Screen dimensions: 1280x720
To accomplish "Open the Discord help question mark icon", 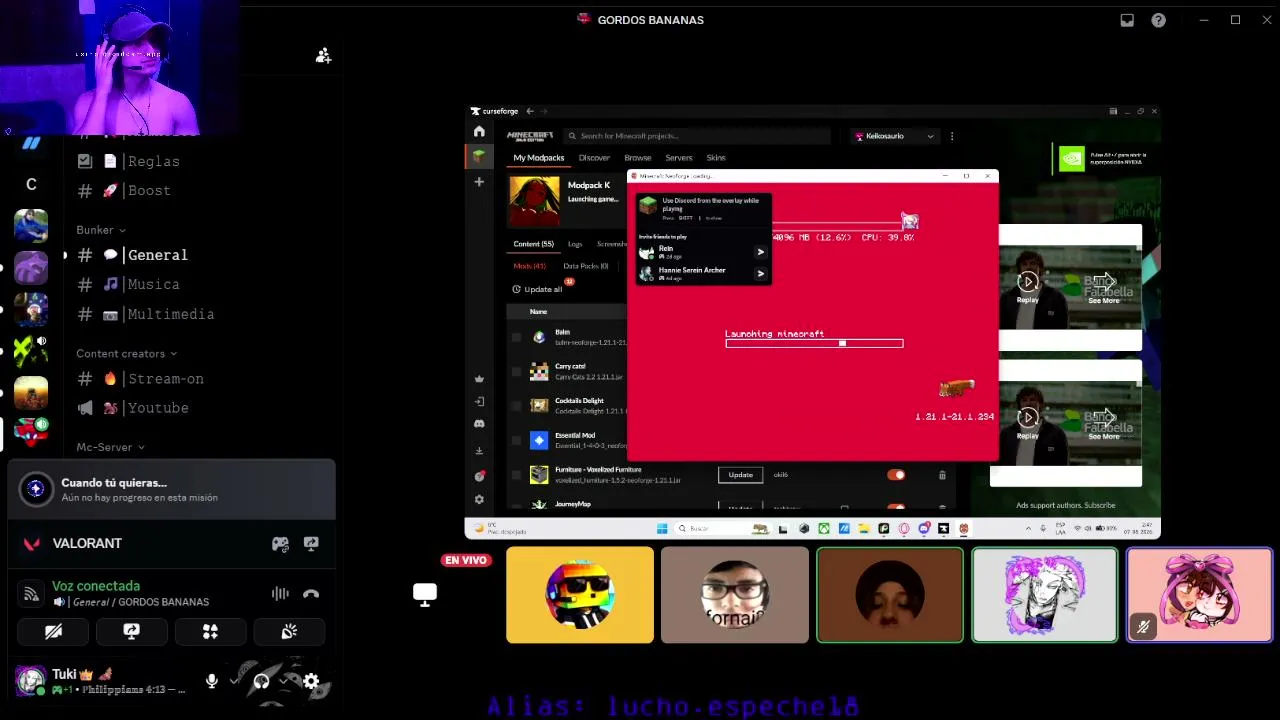I will click(x=1158, y=20).
